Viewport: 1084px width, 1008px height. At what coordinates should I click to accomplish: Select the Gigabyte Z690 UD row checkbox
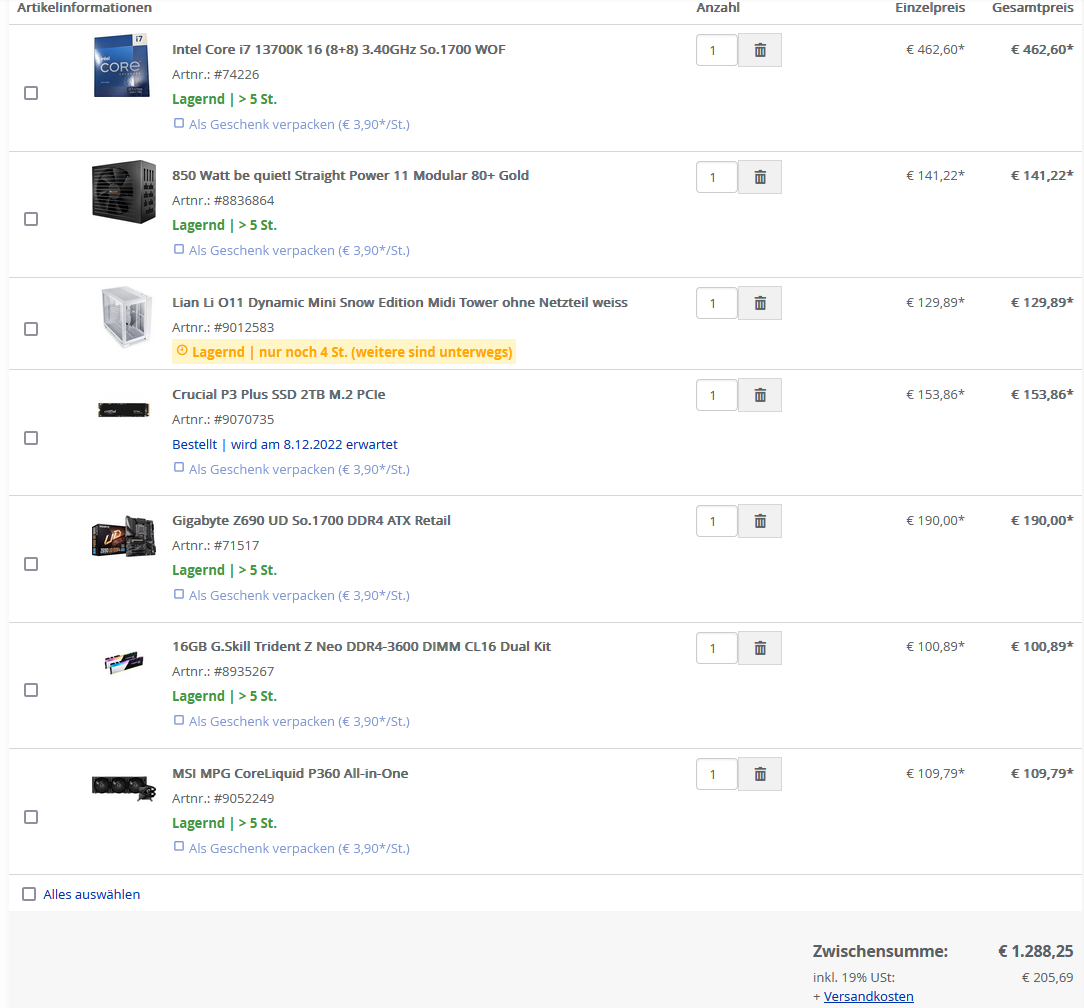click(31, 564)
